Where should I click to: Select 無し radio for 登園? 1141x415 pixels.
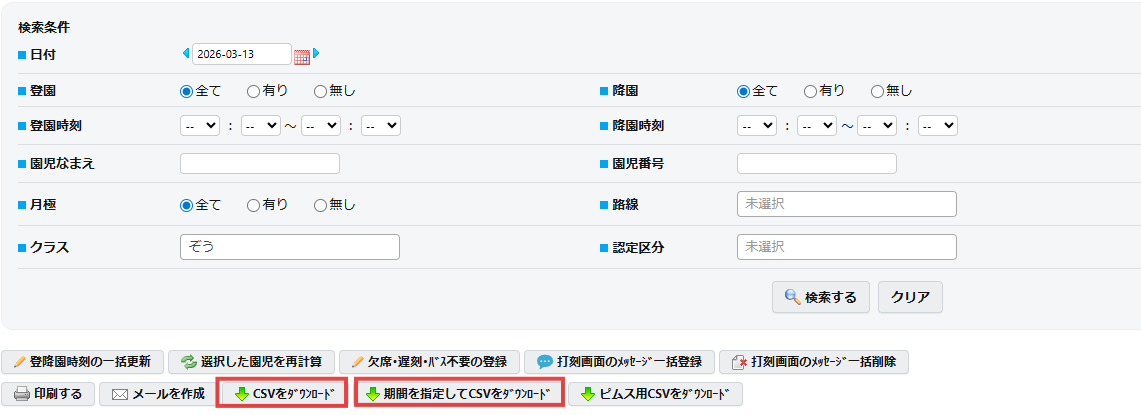tap(320, 91)
